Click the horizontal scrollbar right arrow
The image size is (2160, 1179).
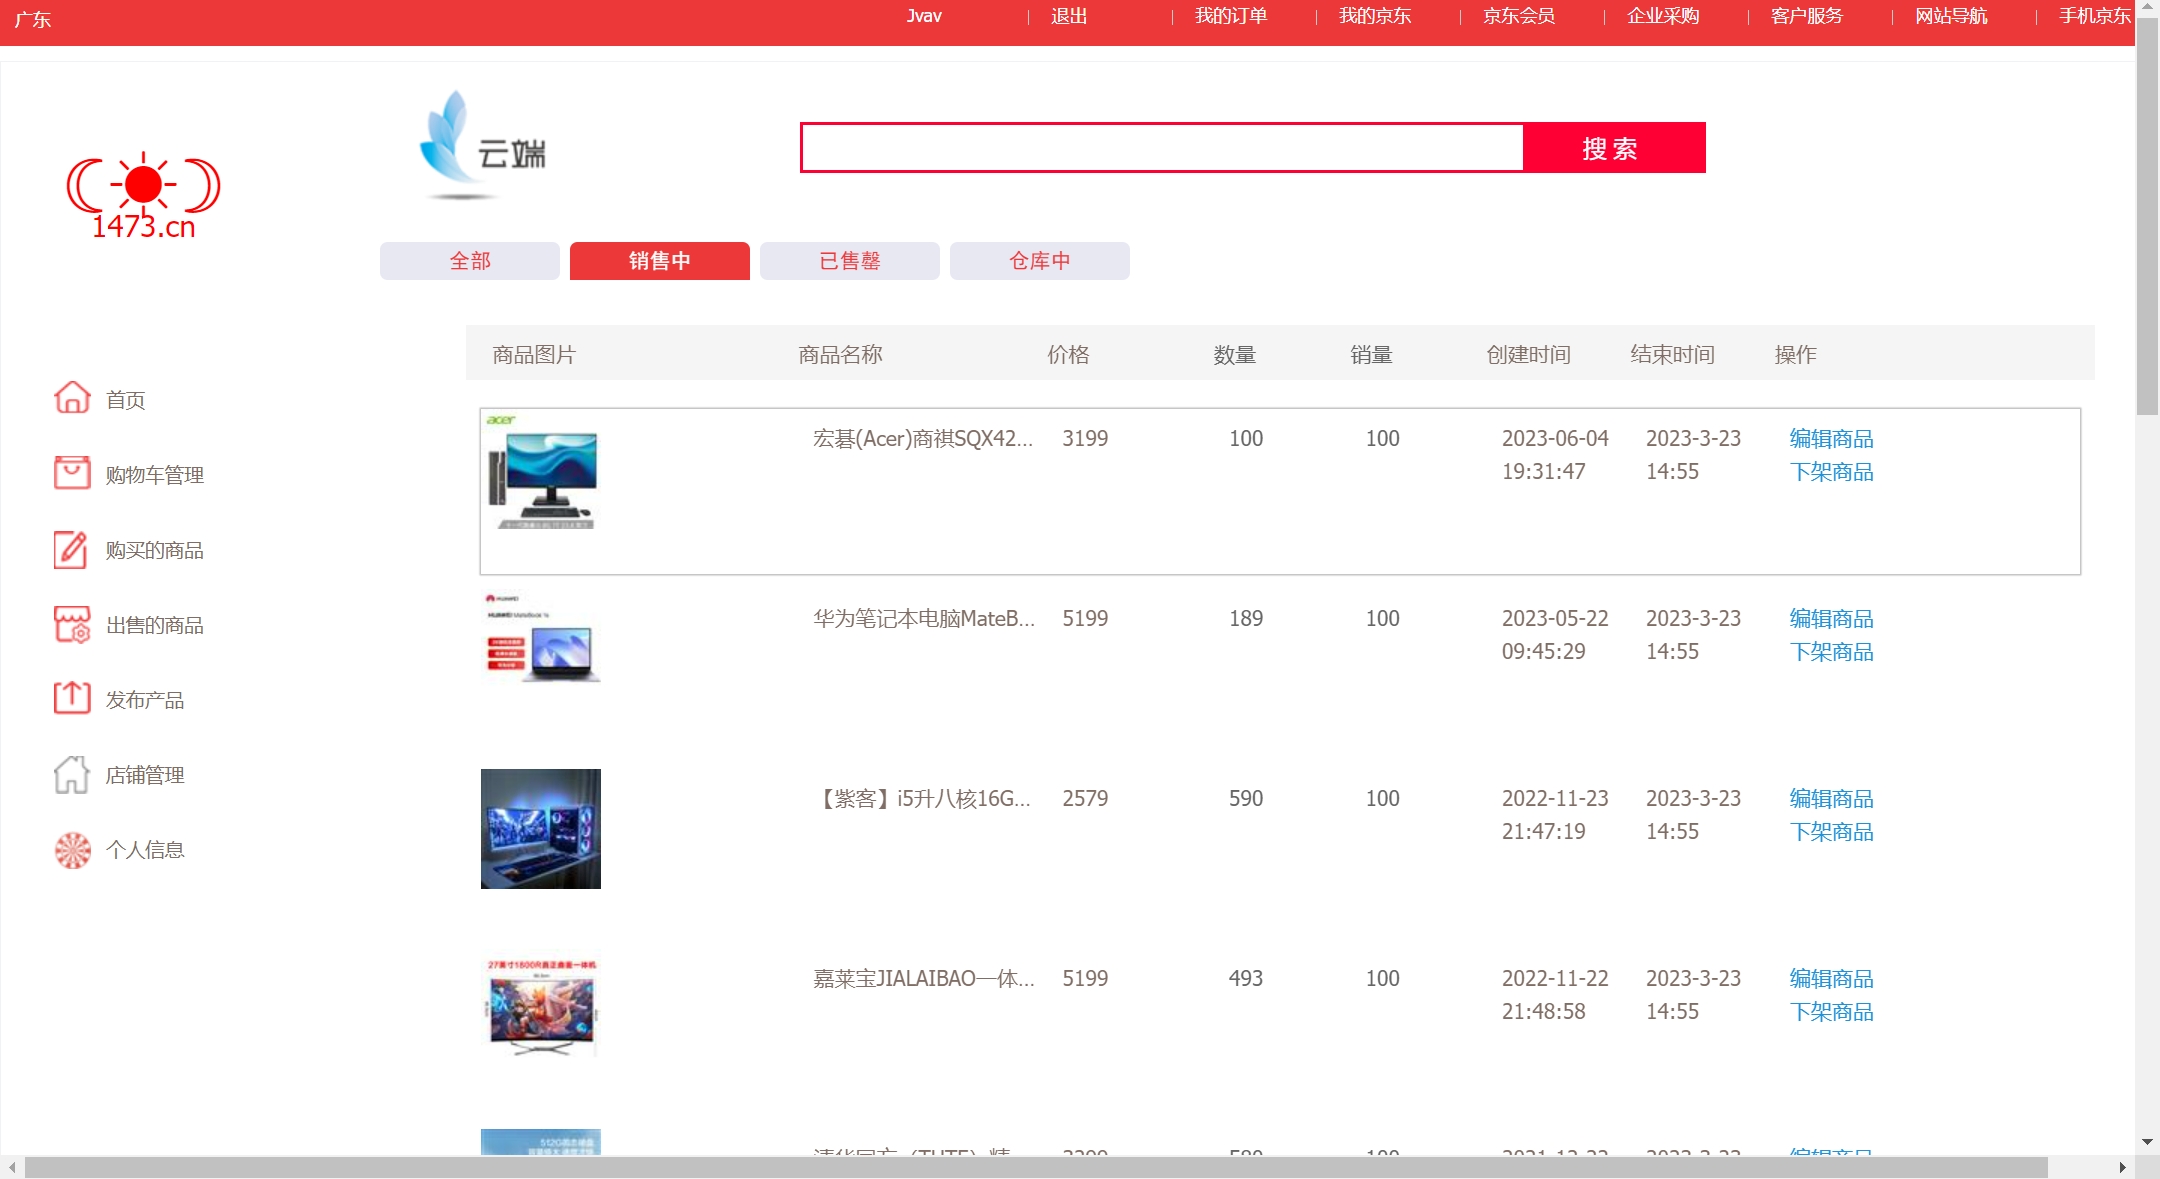(2122, 1167)
